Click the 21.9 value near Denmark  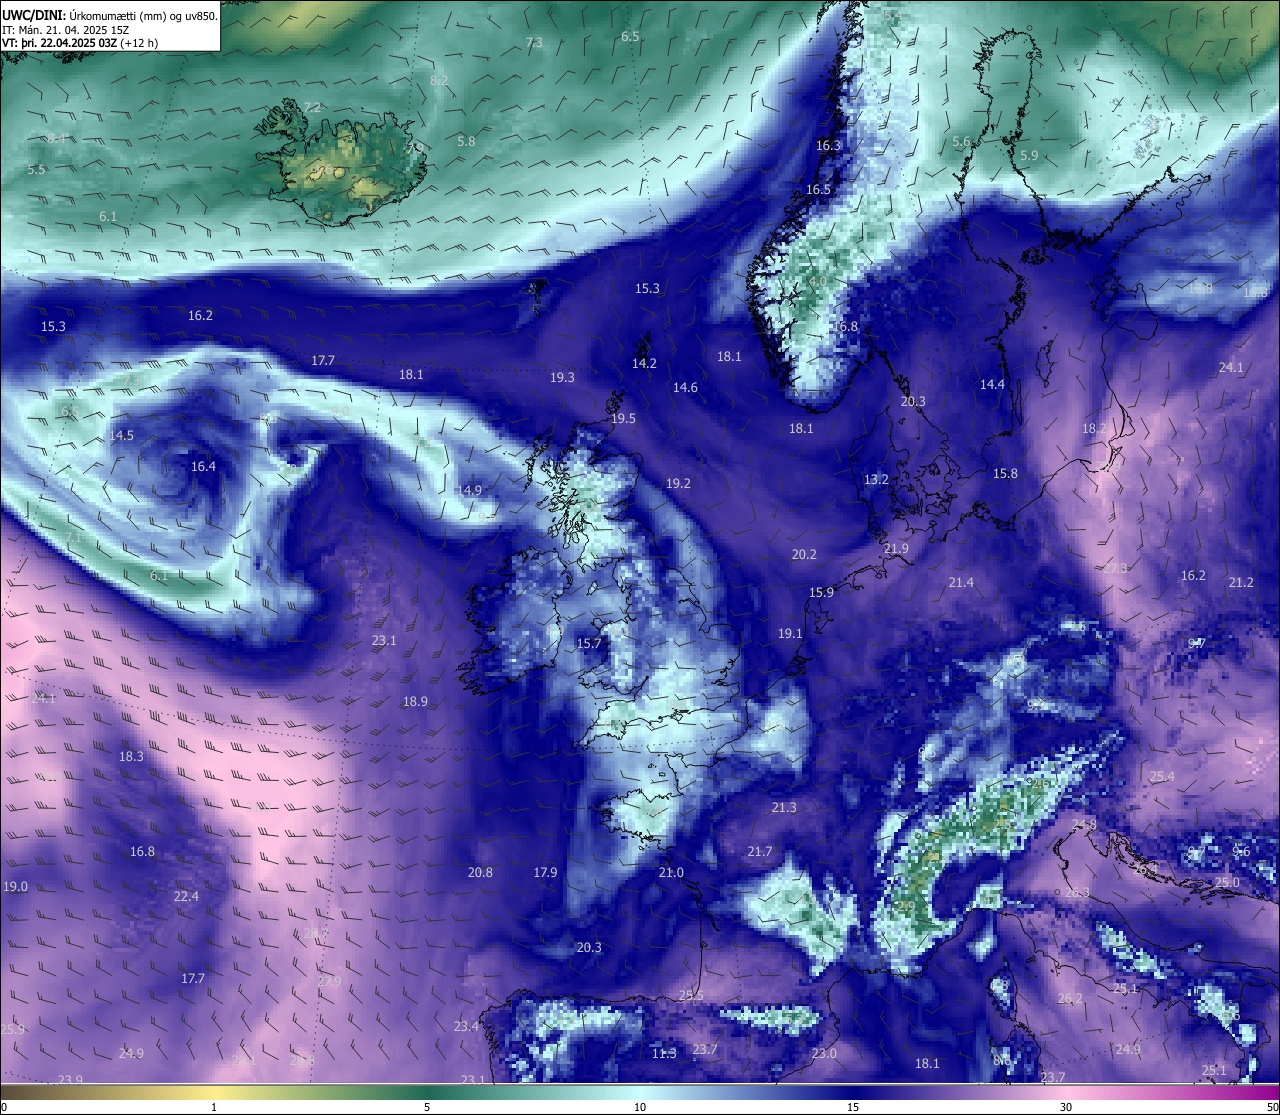[896, 548]
